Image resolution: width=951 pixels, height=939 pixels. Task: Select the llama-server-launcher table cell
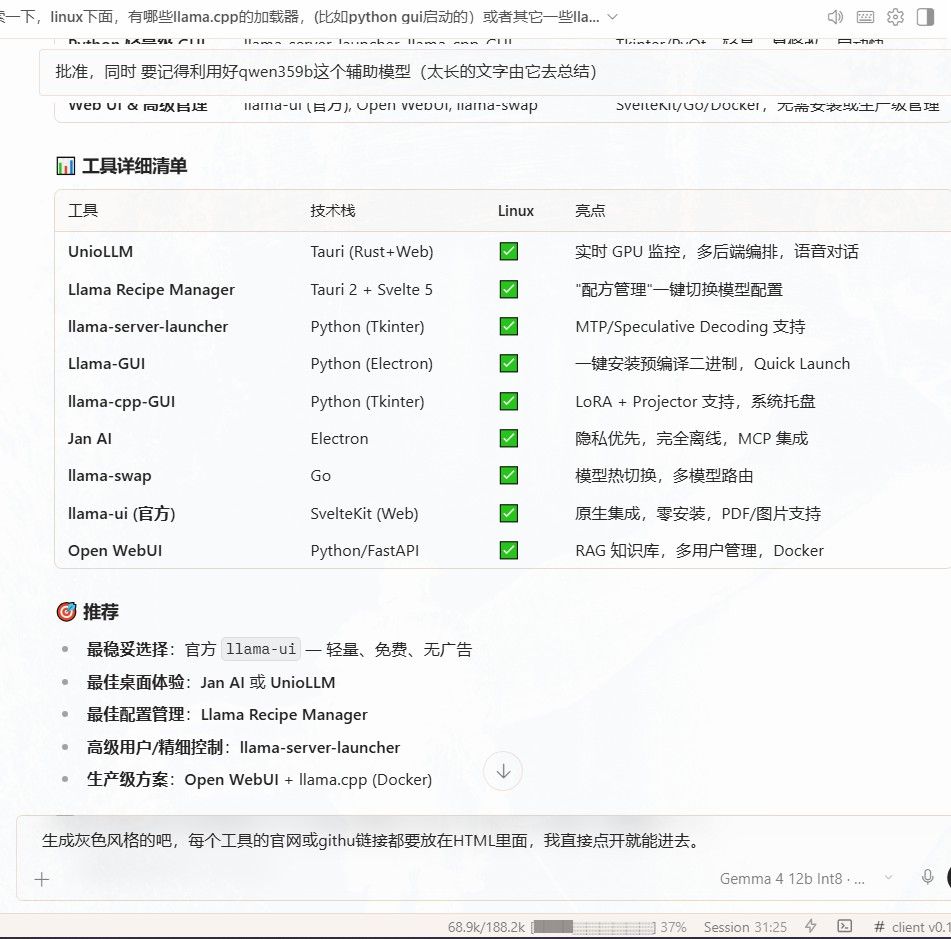[x=148, y=326]
